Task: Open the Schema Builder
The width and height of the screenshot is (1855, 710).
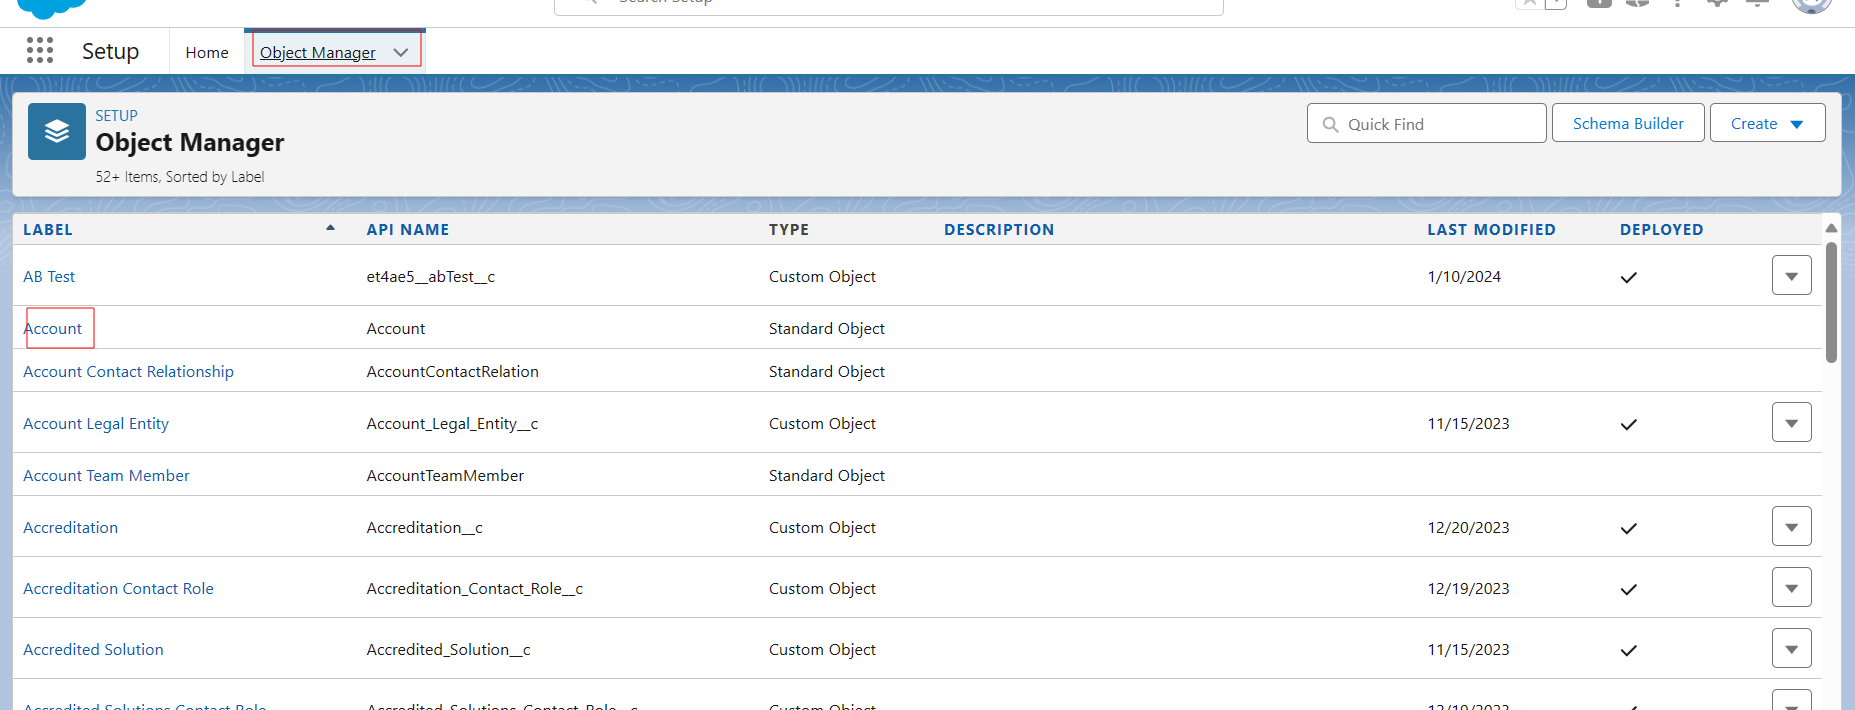Action: pos(1627,123)
